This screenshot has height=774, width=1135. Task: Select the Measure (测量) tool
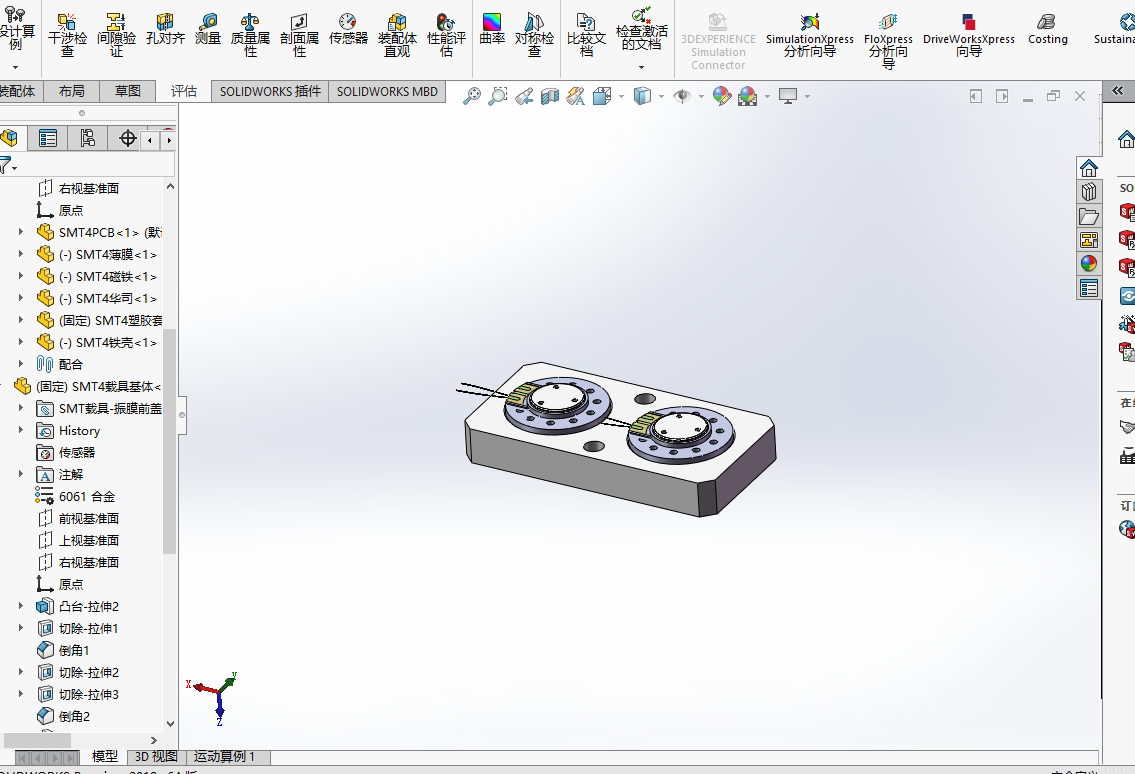click(208, 29)
